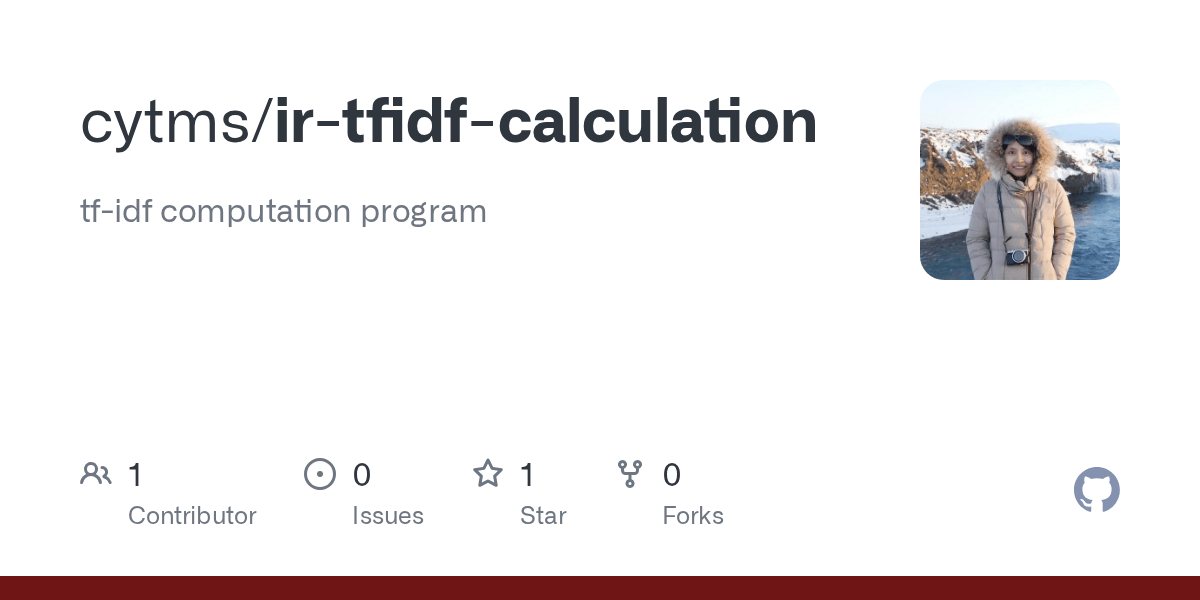The width and height of the screenshot is (1200, 600).
Task: Click the word calculation in the title
Action: [x=658, y=122]
